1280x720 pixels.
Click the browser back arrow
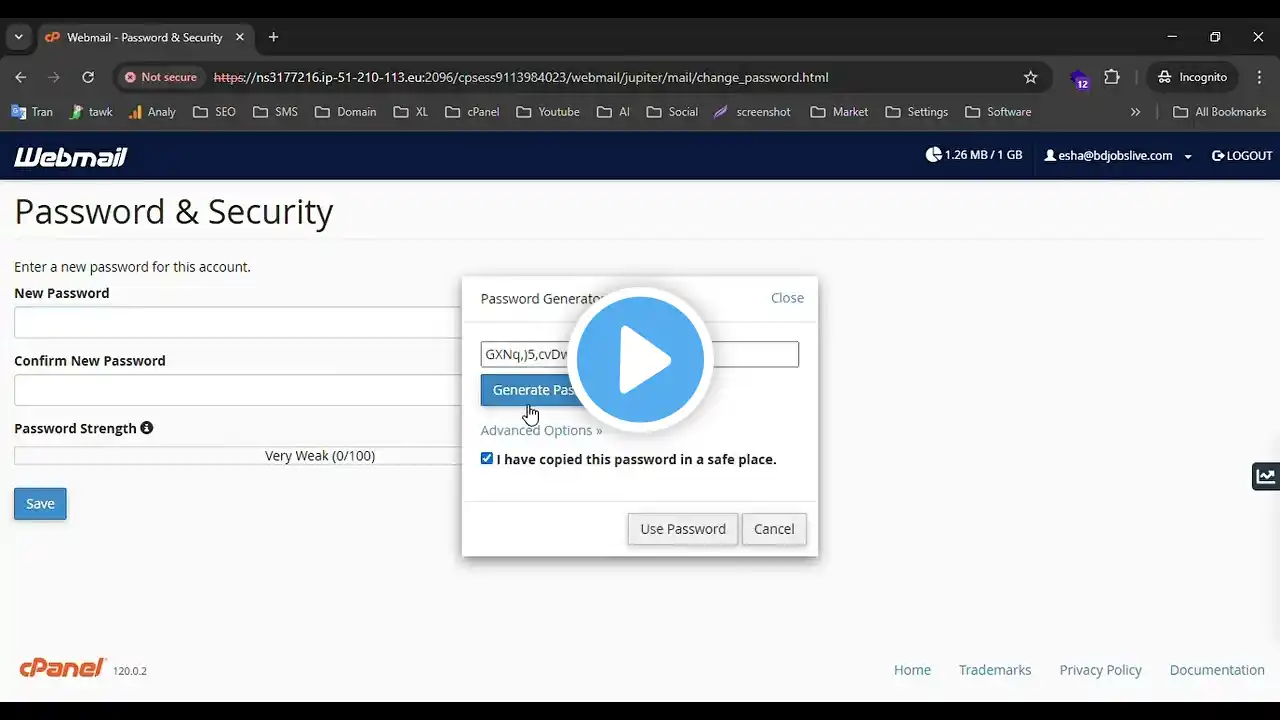(21, 77)
